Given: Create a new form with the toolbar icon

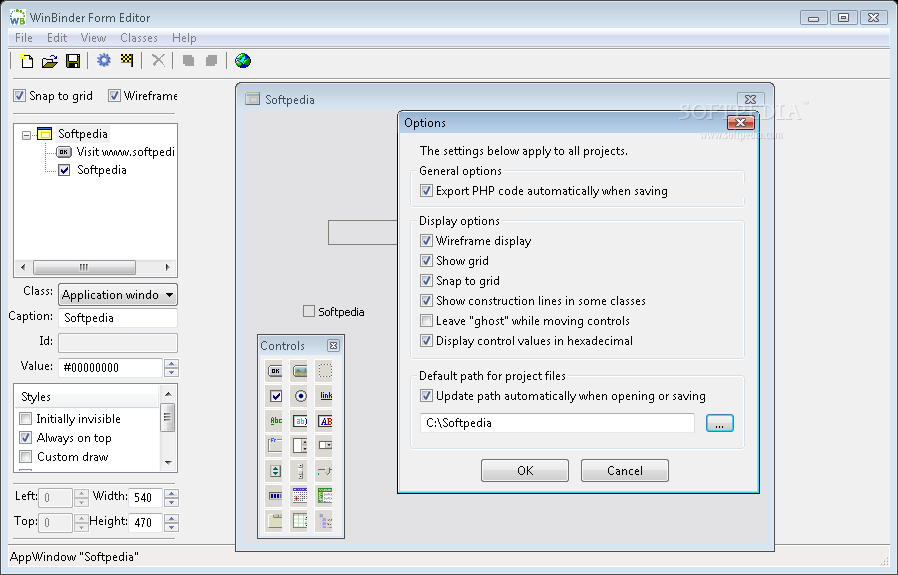Looking at the screenshot, I should pos(26,61).
